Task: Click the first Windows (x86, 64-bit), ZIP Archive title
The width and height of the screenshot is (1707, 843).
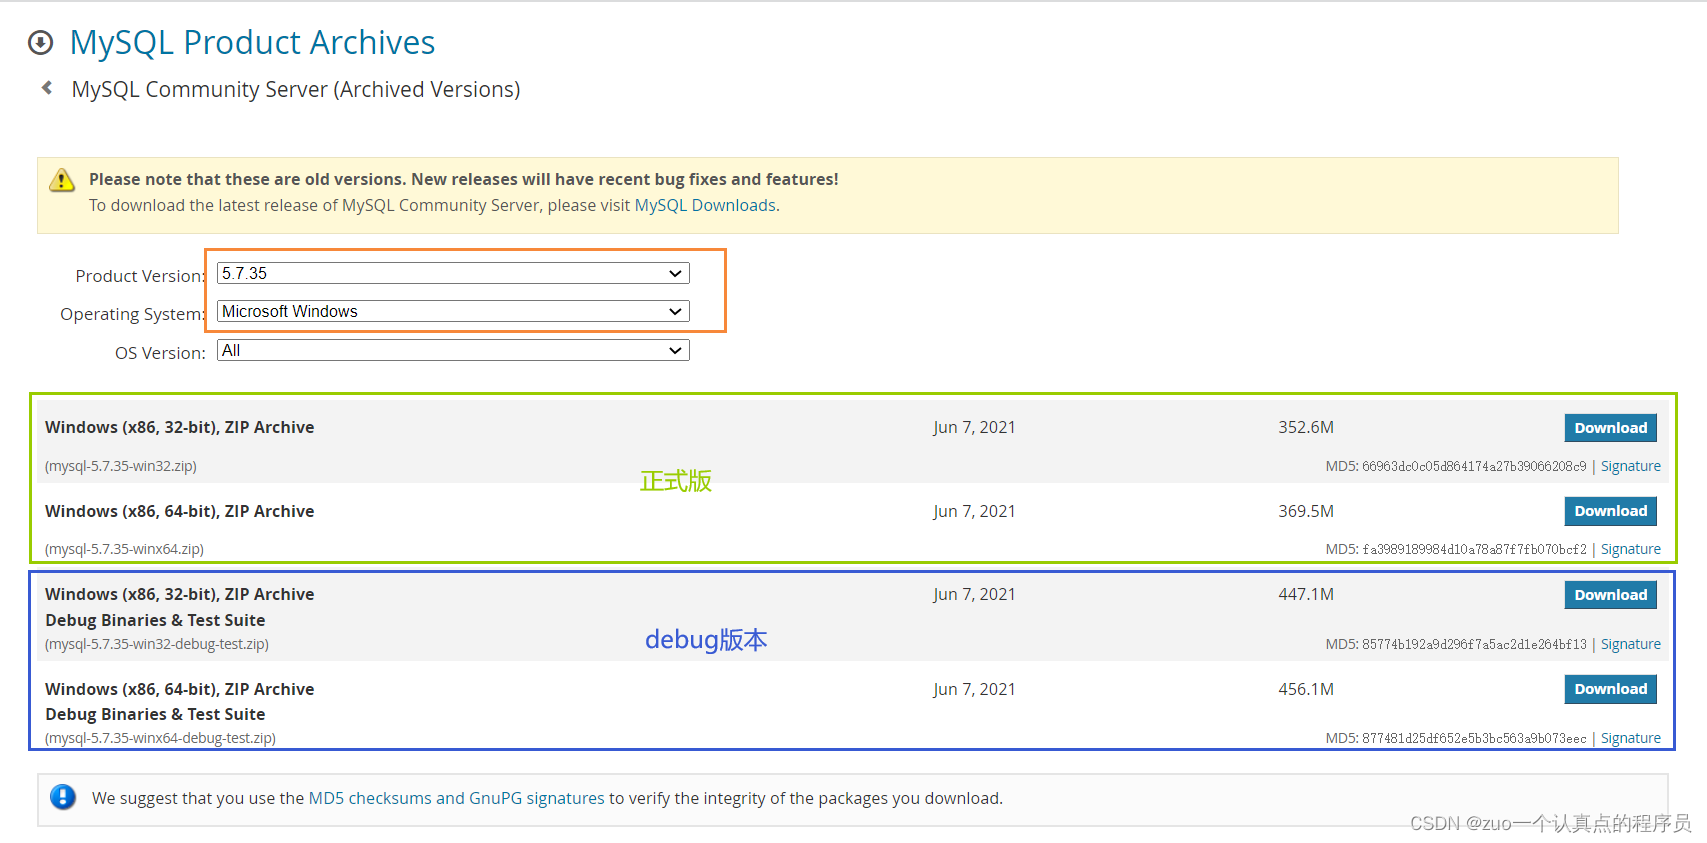Action: click(x=180, y=511)
